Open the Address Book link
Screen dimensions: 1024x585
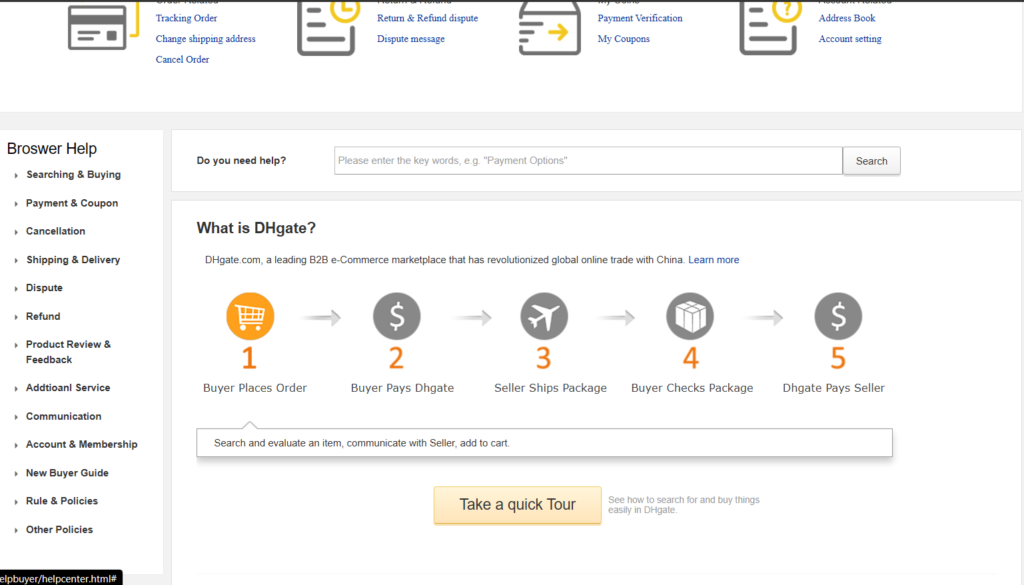click(847, 18)
